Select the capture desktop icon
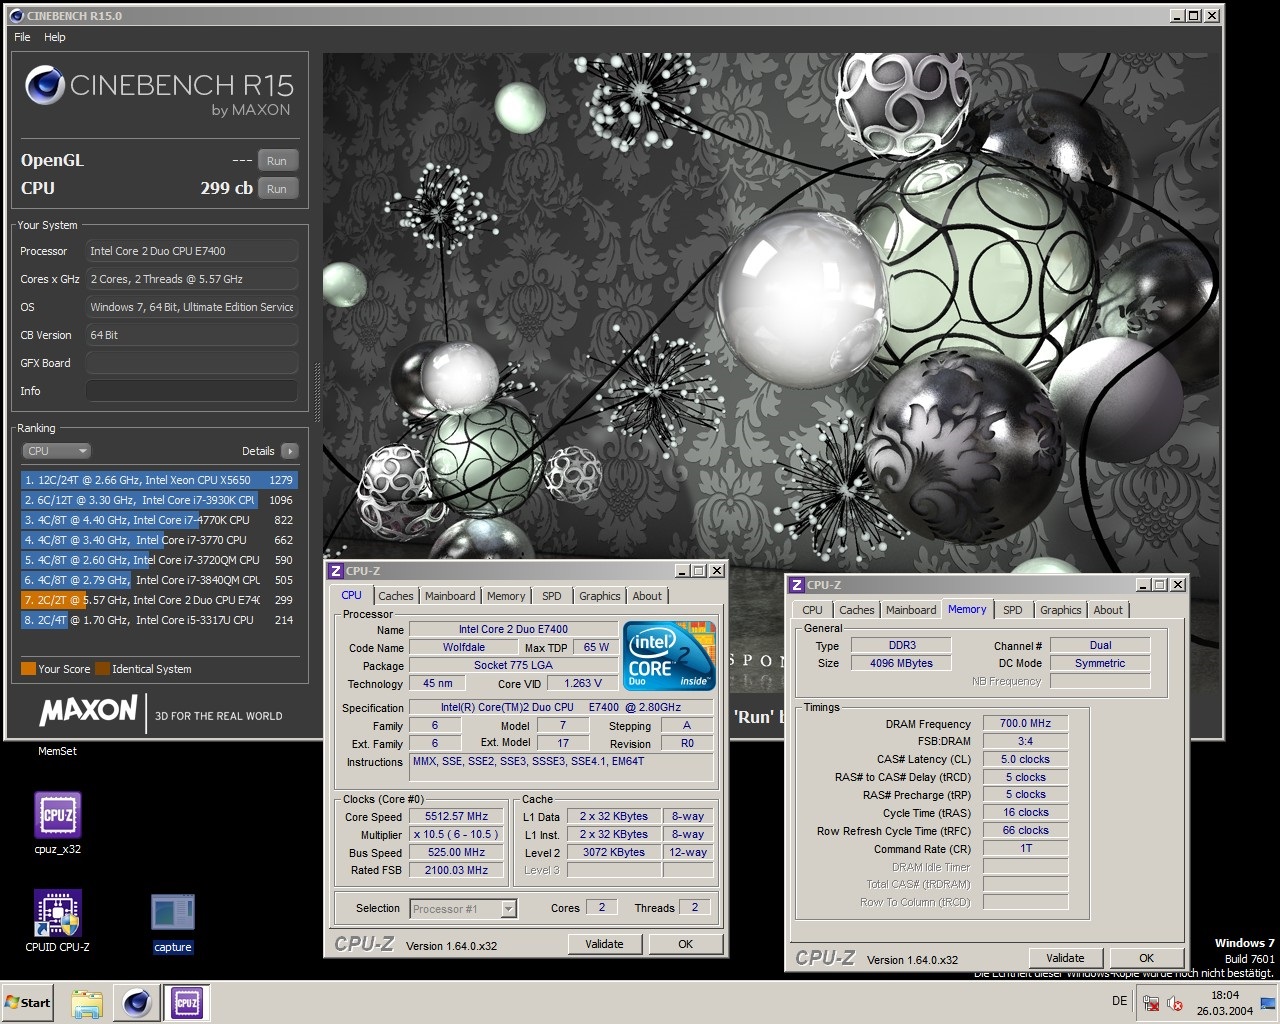The image size is (1280, 1024). 172,924
